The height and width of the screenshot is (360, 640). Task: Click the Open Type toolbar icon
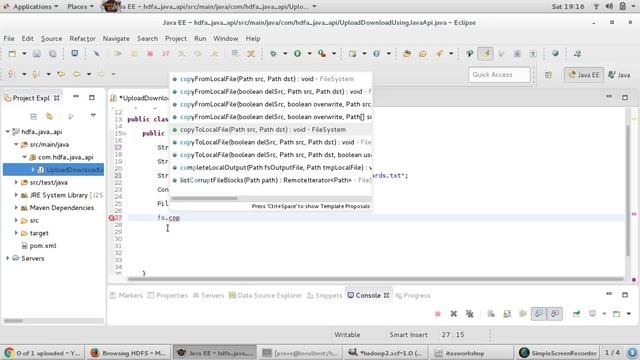[x=407, y=53]
